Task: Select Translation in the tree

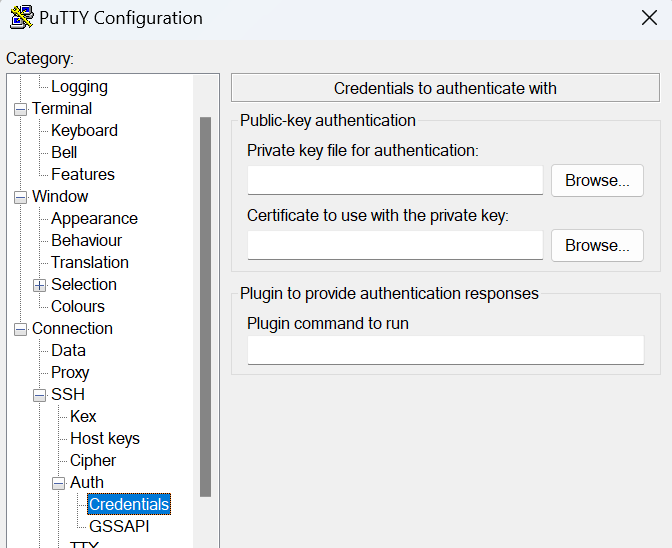Action: click(90, 262)
